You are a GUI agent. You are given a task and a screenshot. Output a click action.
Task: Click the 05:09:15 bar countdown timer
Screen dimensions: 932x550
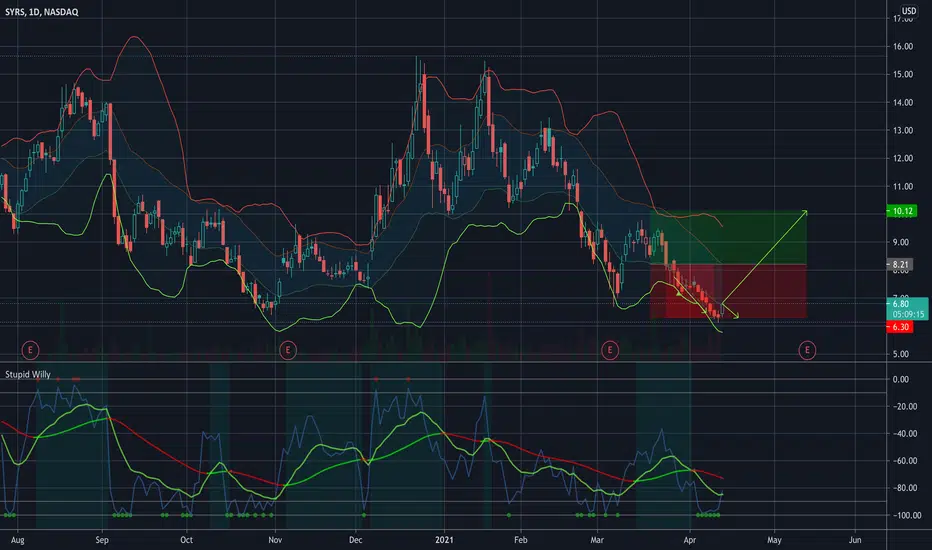(908, 315)
